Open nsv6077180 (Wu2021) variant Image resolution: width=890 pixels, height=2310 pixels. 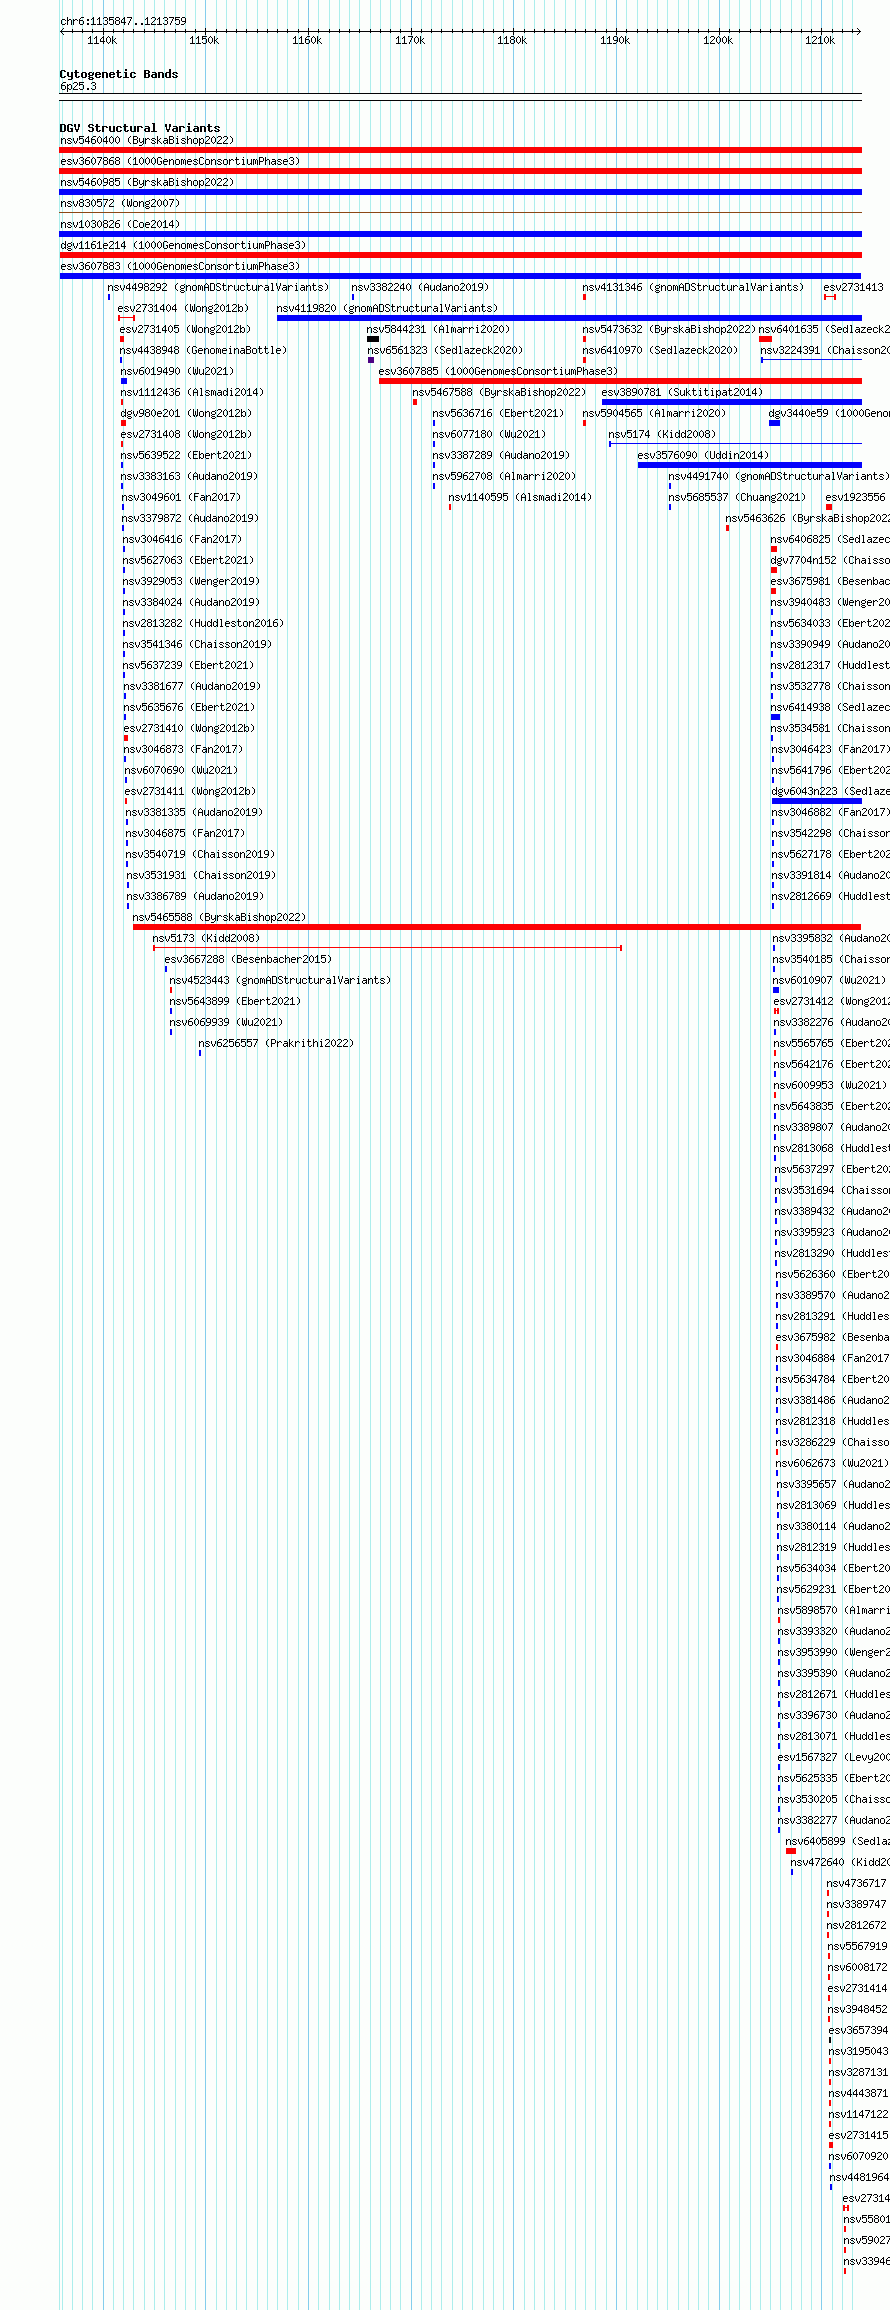pyautogui.click(x=489, y=434)
